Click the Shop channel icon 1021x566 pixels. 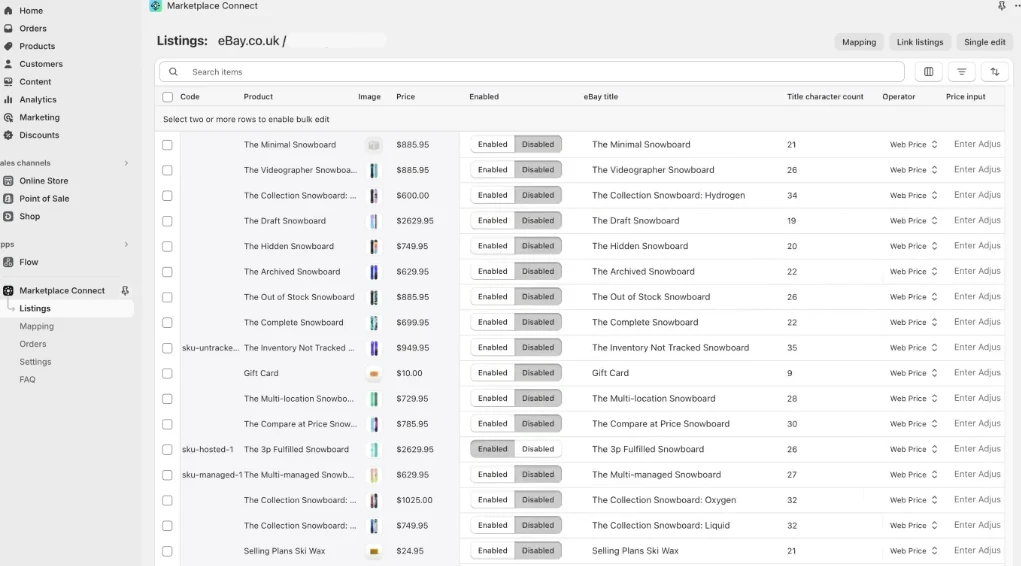click(x=8, y=216)
